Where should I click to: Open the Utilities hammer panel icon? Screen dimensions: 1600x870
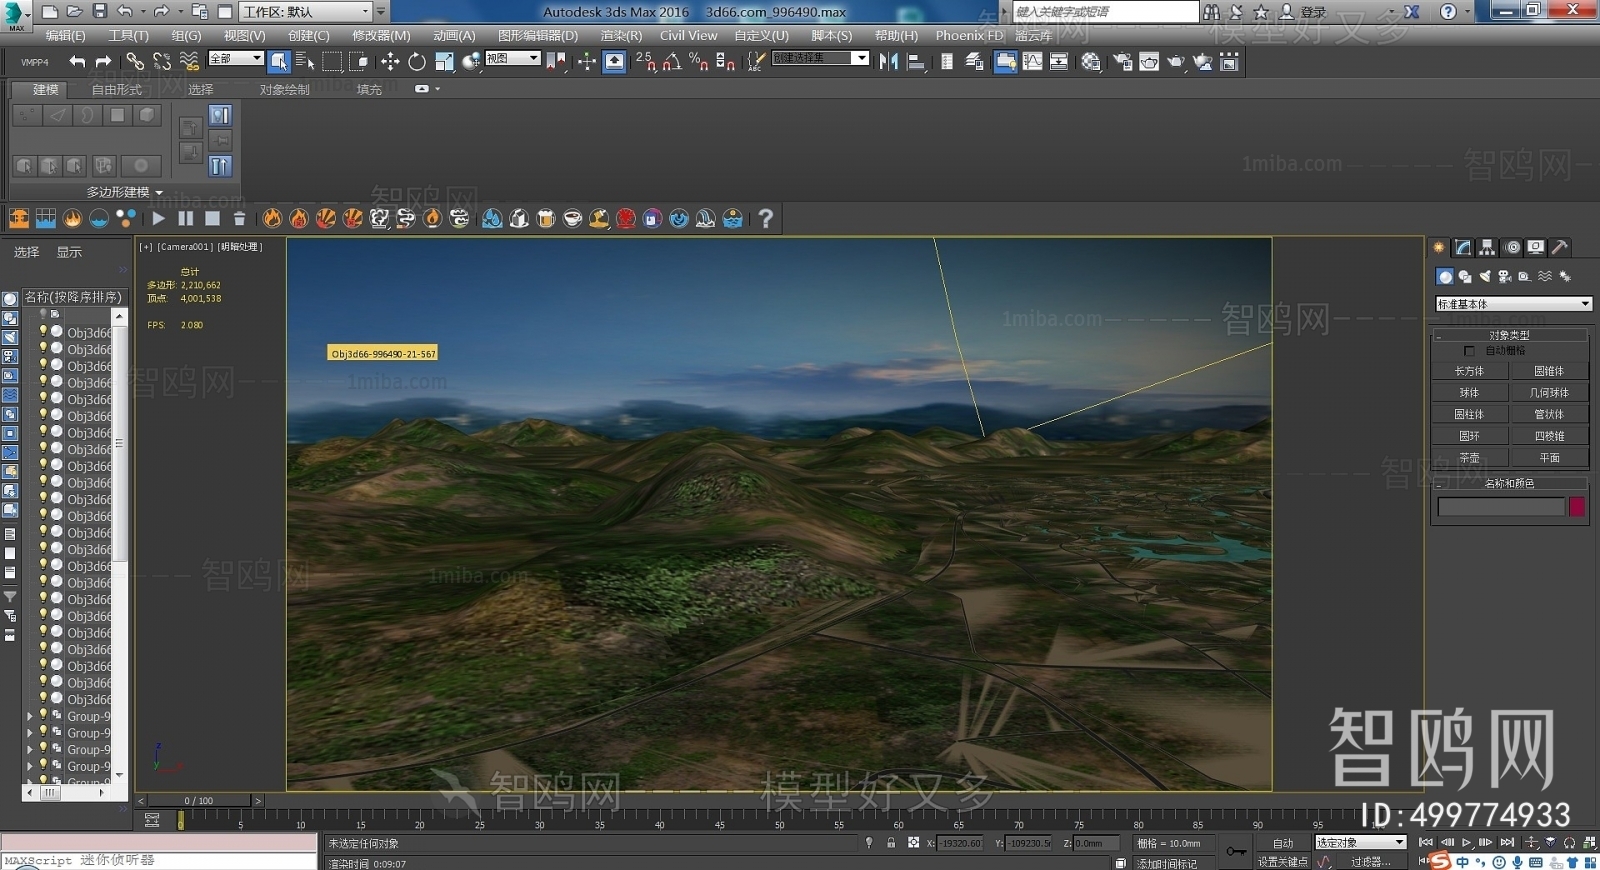point(1559,247)
